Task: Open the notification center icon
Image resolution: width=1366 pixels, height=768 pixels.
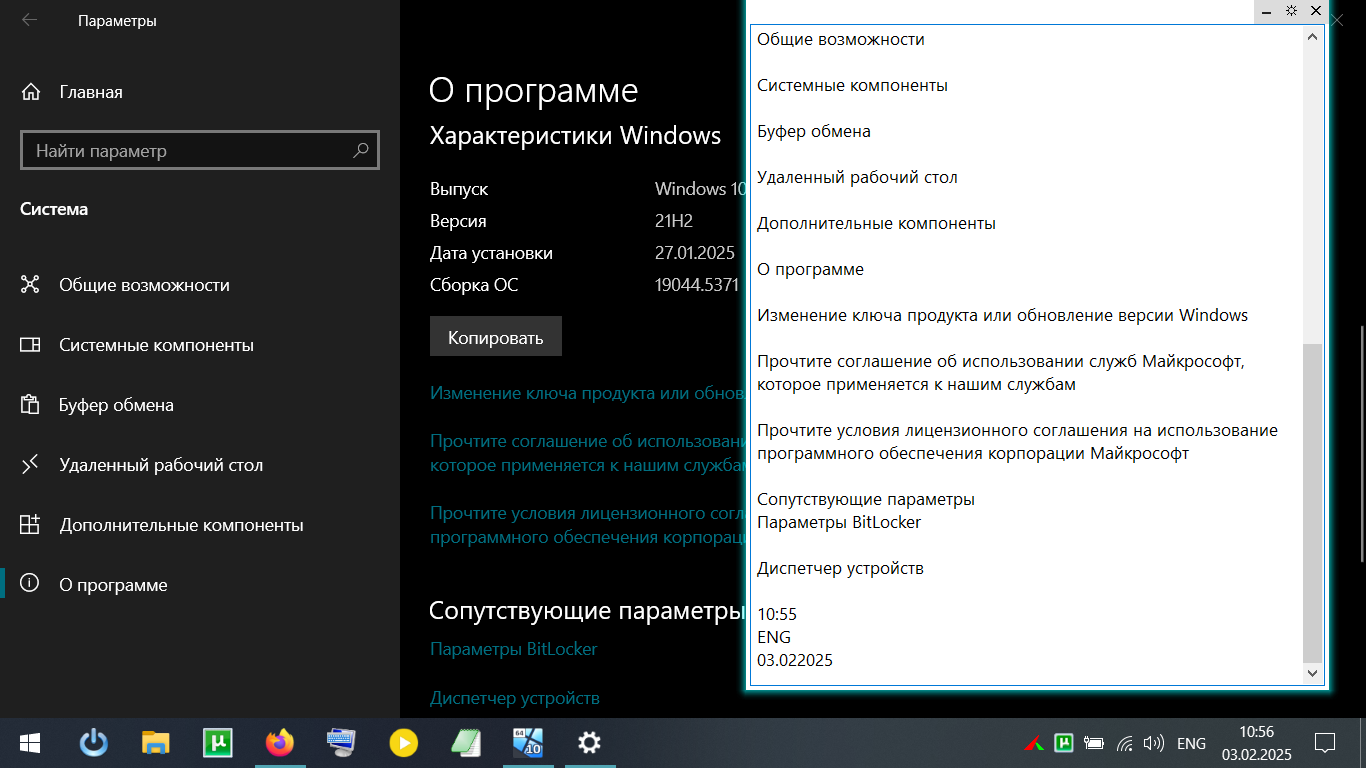Action: tap(1325, 743)
